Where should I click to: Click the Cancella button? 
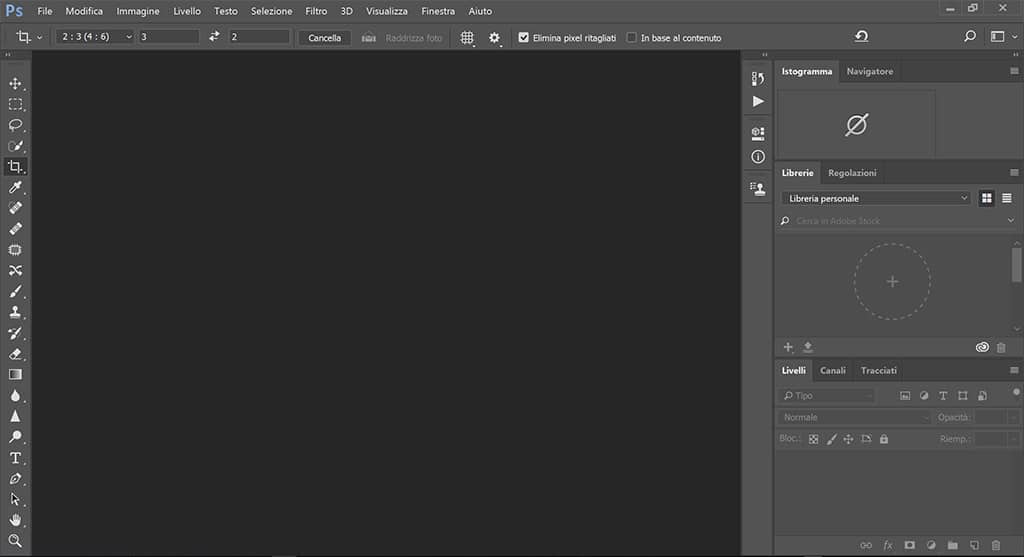point(325,38)
